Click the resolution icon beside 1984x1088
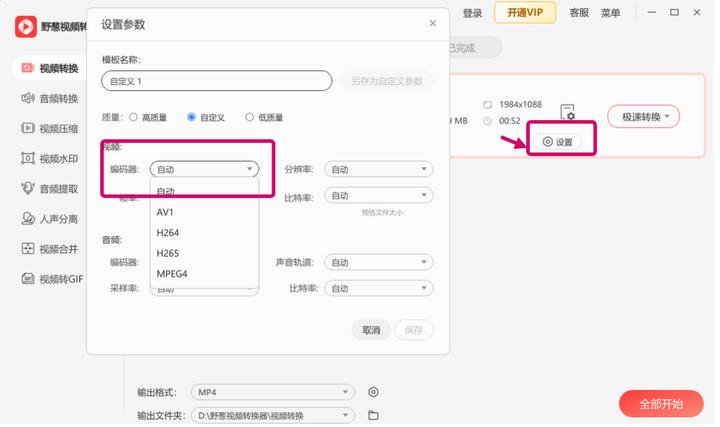Image resolution: width=720 pixels, height=427 pixels. tap(488, 105)
